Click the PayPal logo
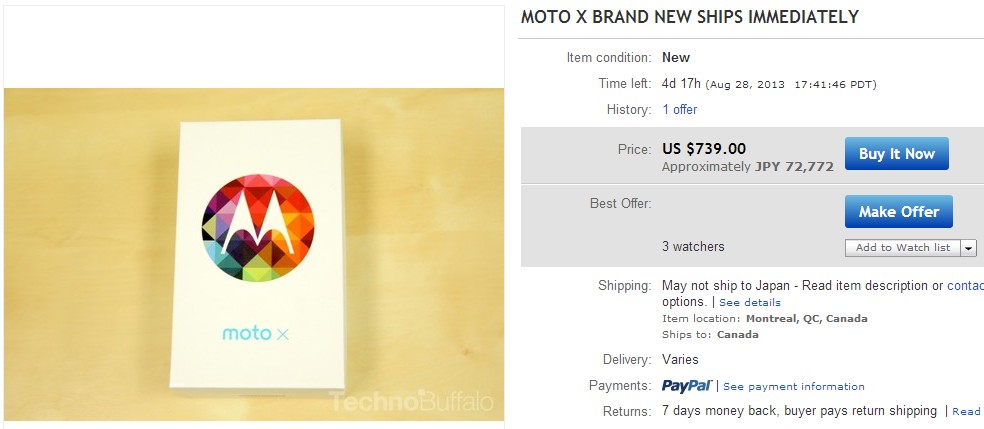 [686, 386]
